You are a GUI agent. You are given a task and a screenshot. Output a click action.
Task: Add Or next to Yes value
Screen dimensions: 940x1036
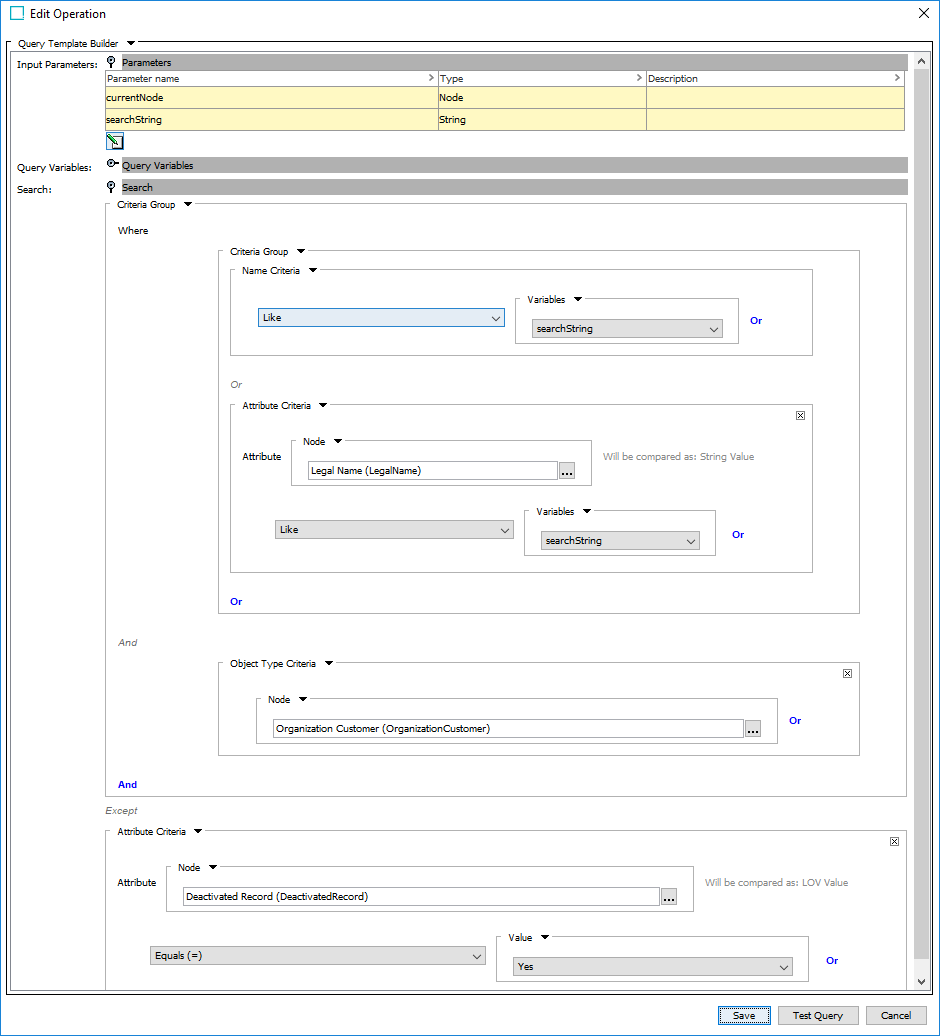(832, 961)
